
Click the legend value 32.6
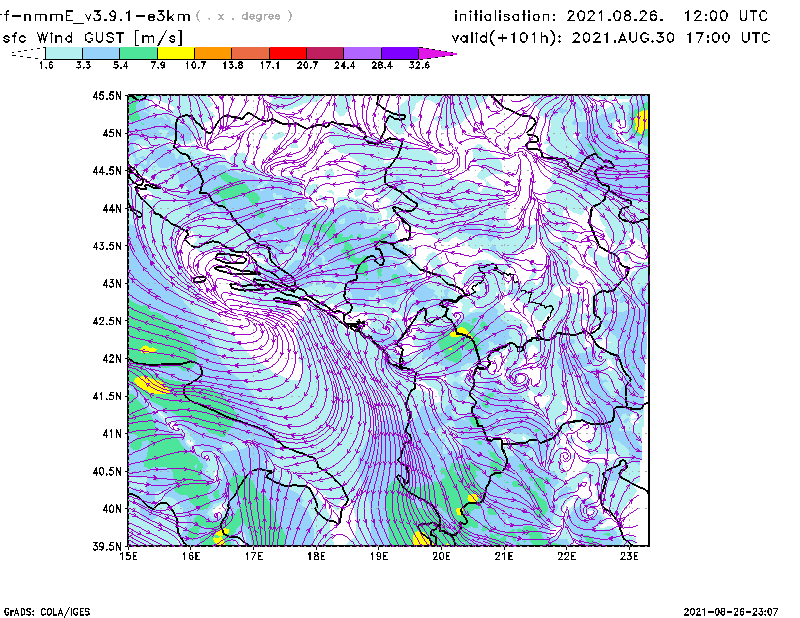coord(419,65)
